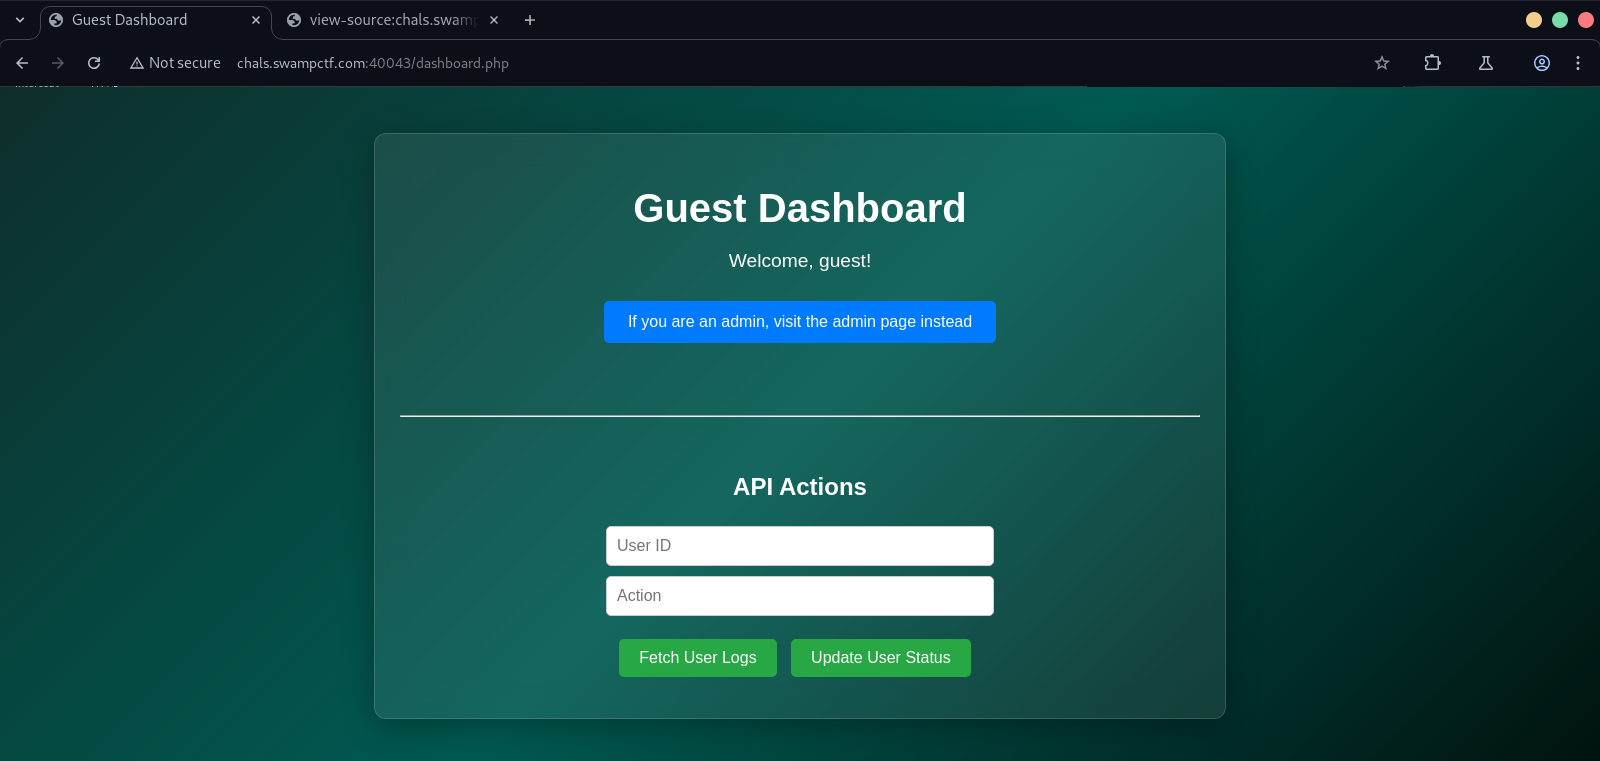Open the browser profile icon
The height and width of the screenshot is (761, 1600).
(x=1542, y=63)
